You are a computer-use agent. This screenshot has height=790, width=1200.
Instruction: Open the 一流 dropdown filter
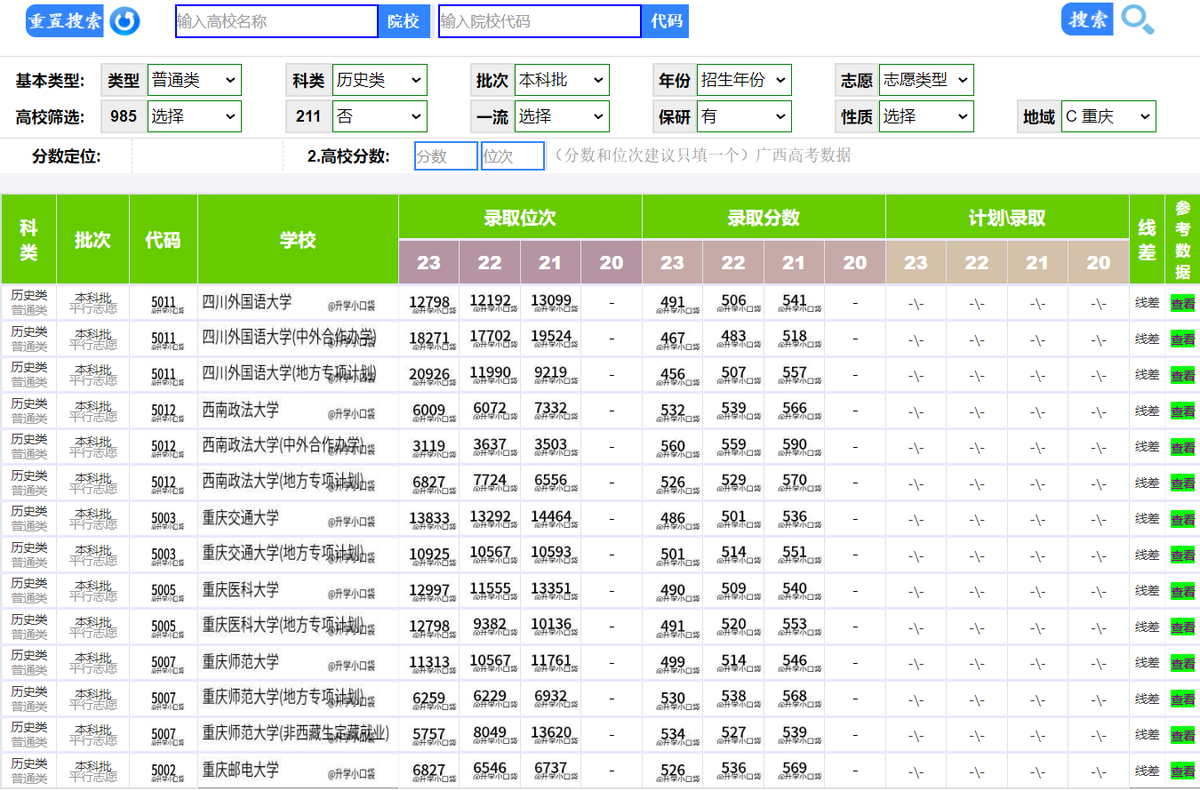pyautogui.click(x=562, y=116)
